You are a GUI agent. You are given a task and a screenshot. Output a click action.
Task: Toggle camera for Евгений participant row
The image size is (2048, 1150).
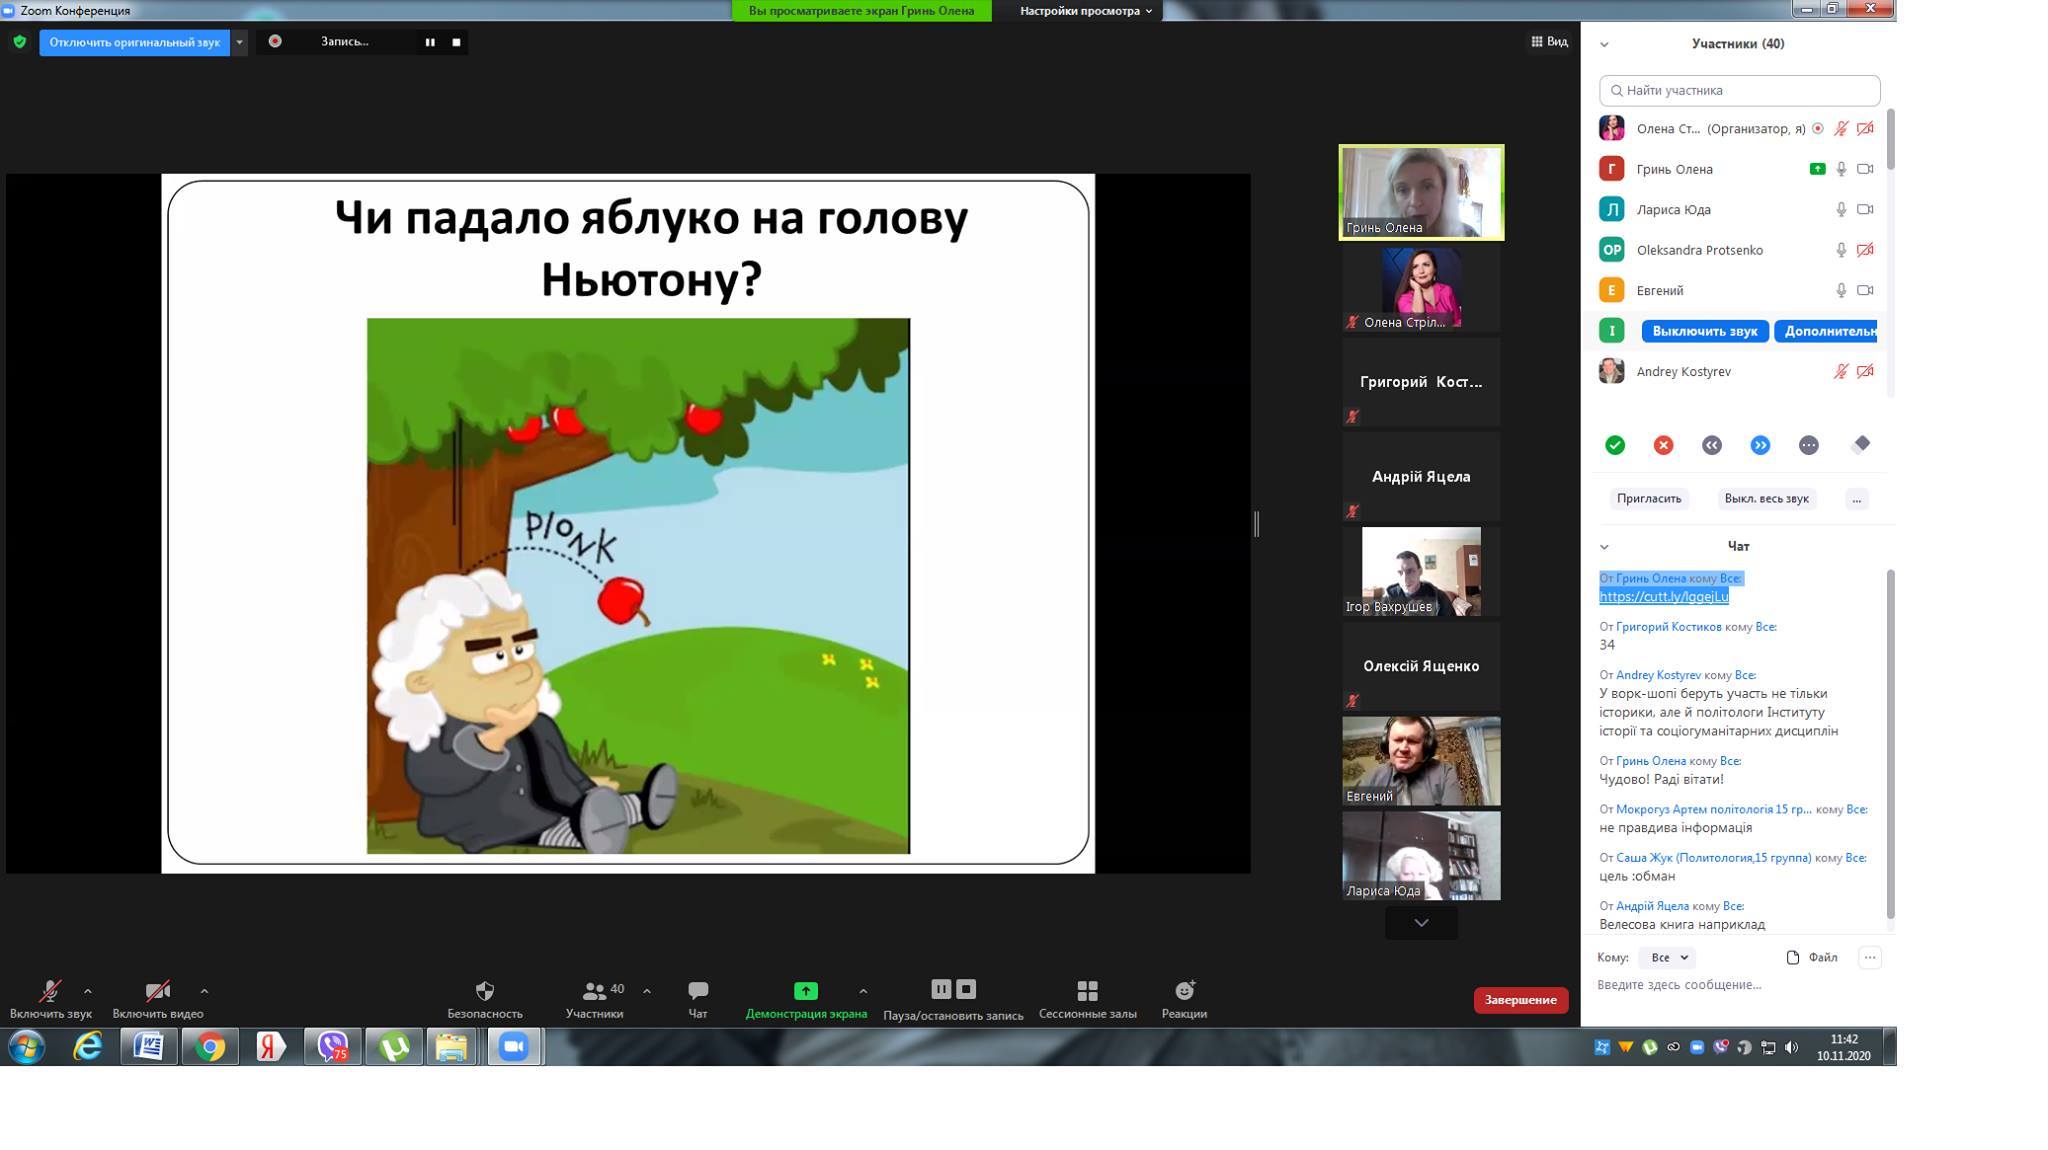click(x=1865, y=291)
